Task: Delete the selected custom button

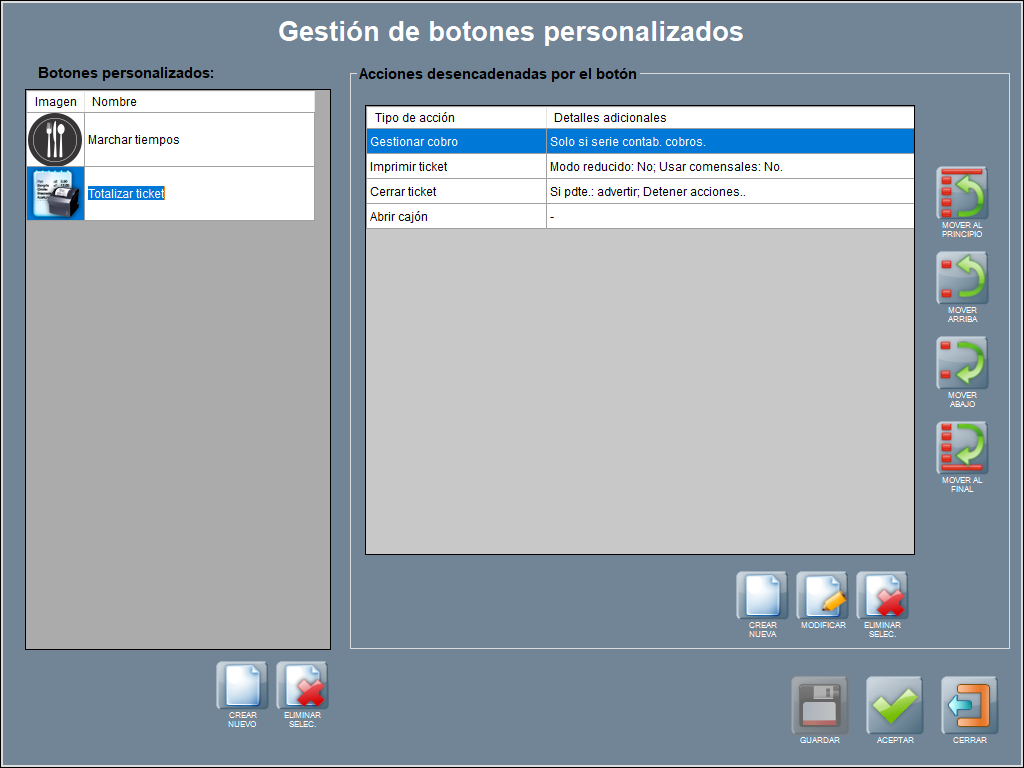Action: pos(302,686)
